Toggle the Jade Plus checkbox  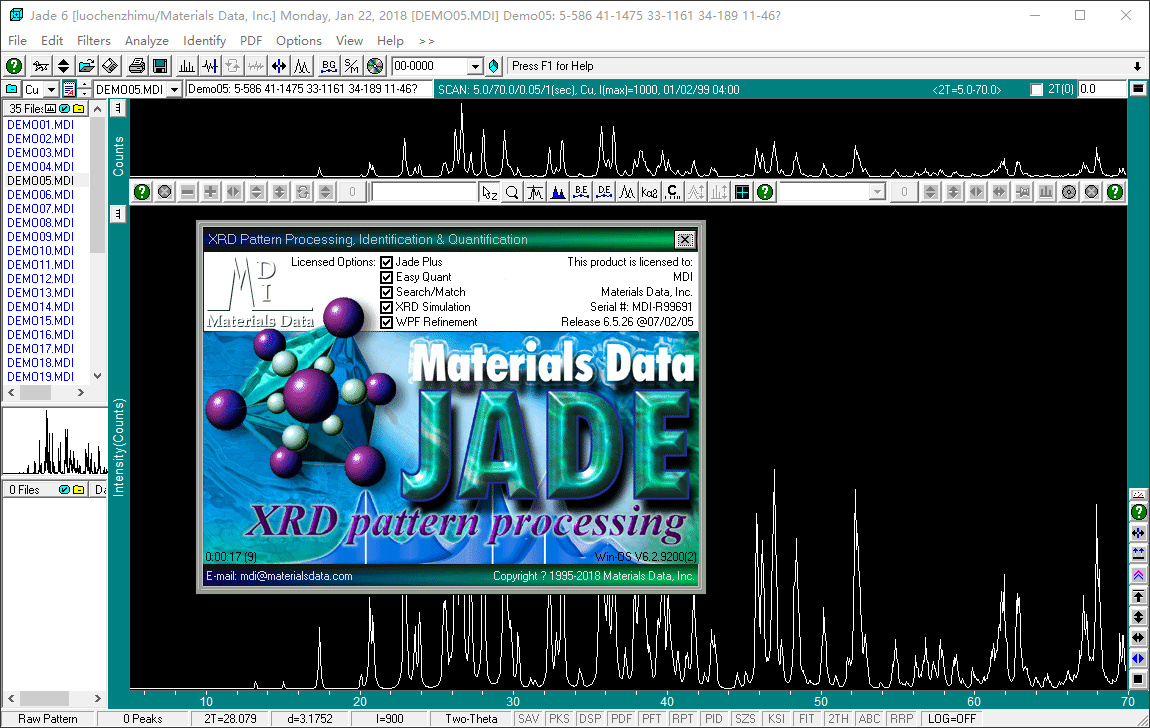tap(387, 262)
